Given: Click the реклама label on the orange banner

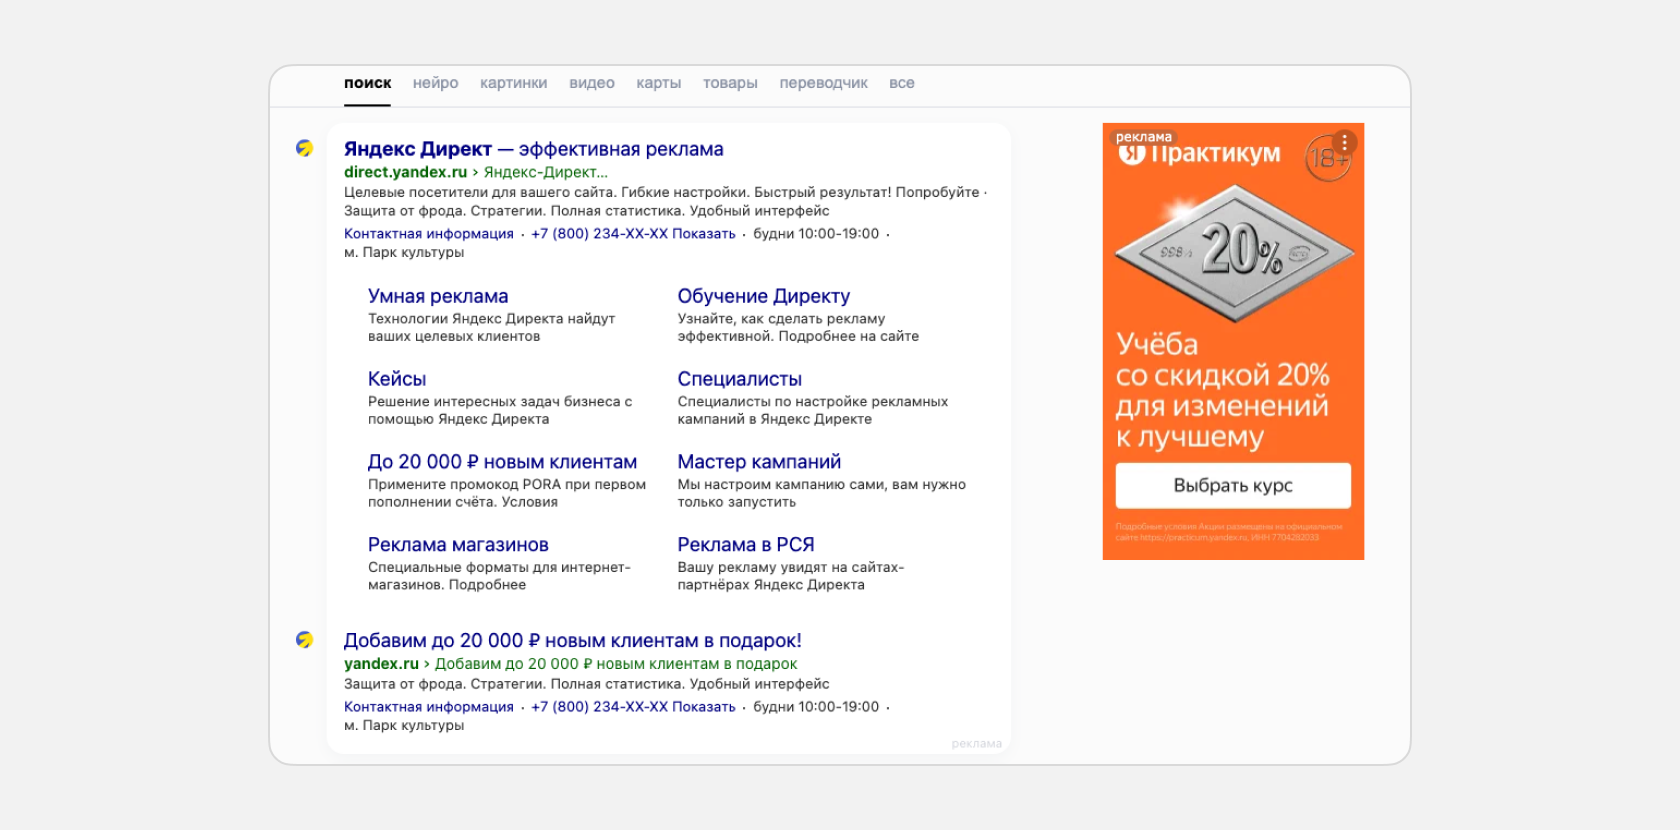Looking at the screenshot, I should 1143,137.
